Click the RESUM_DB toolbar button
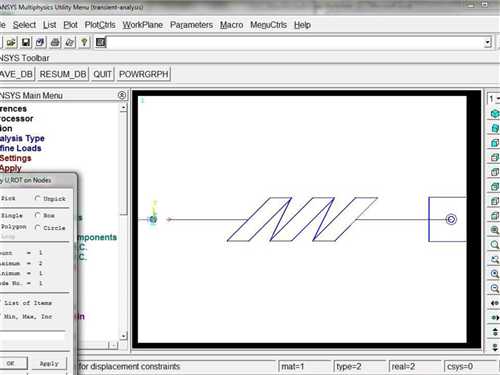500x375 pixels. click(x=63, y=74)
